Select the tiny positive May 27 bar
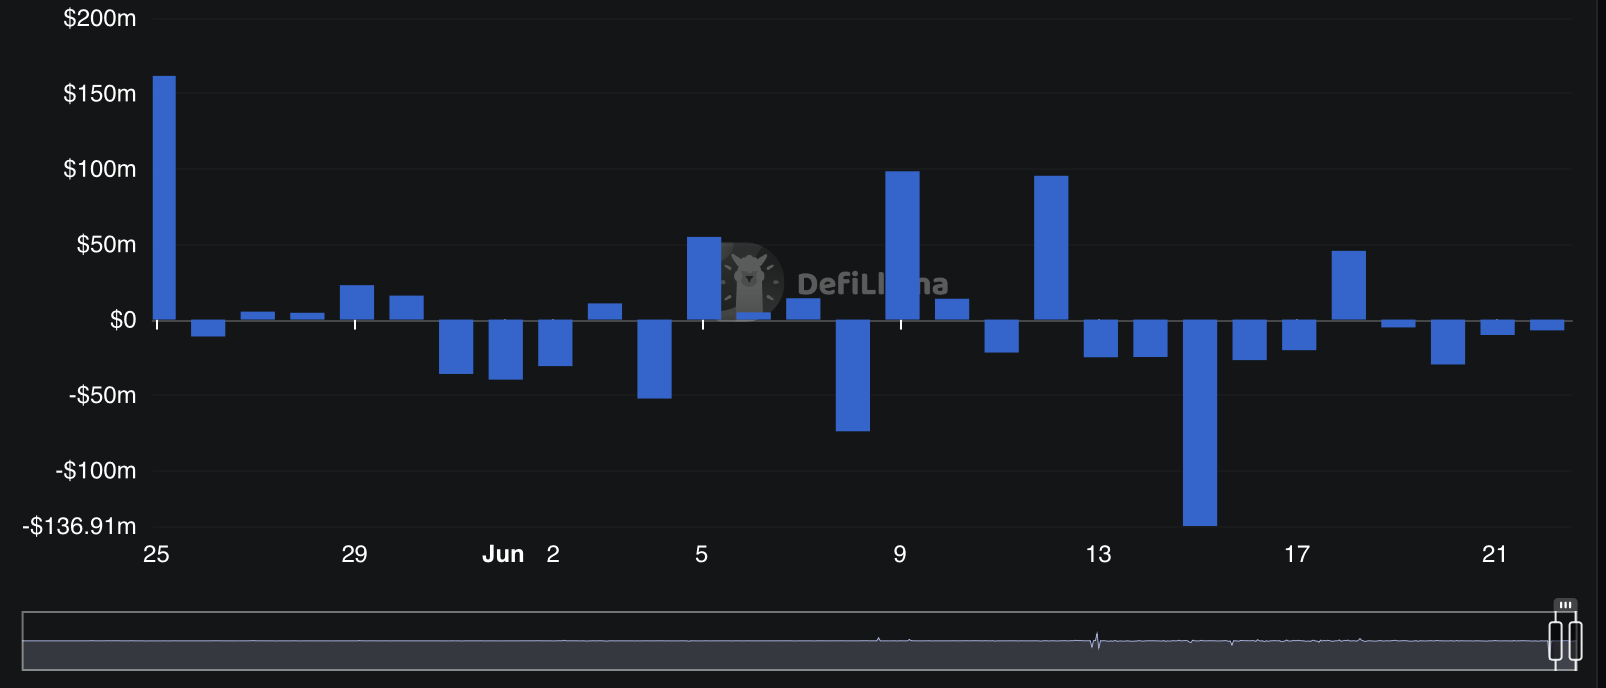The image size is (1606, 688). pos(258,316)
